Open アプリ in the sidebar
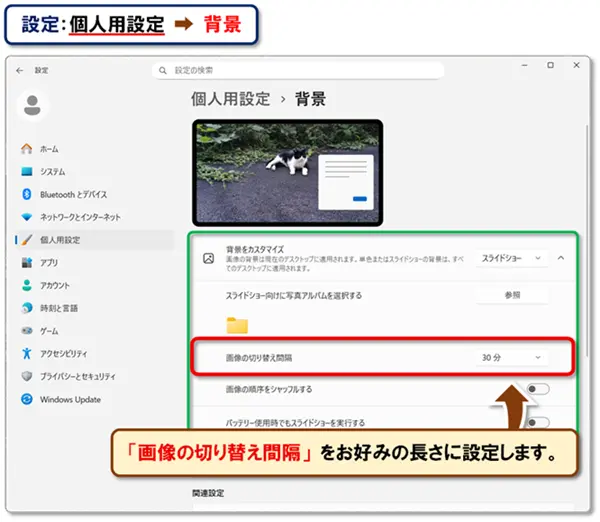 pyautogui.click(x=94, y=263)
